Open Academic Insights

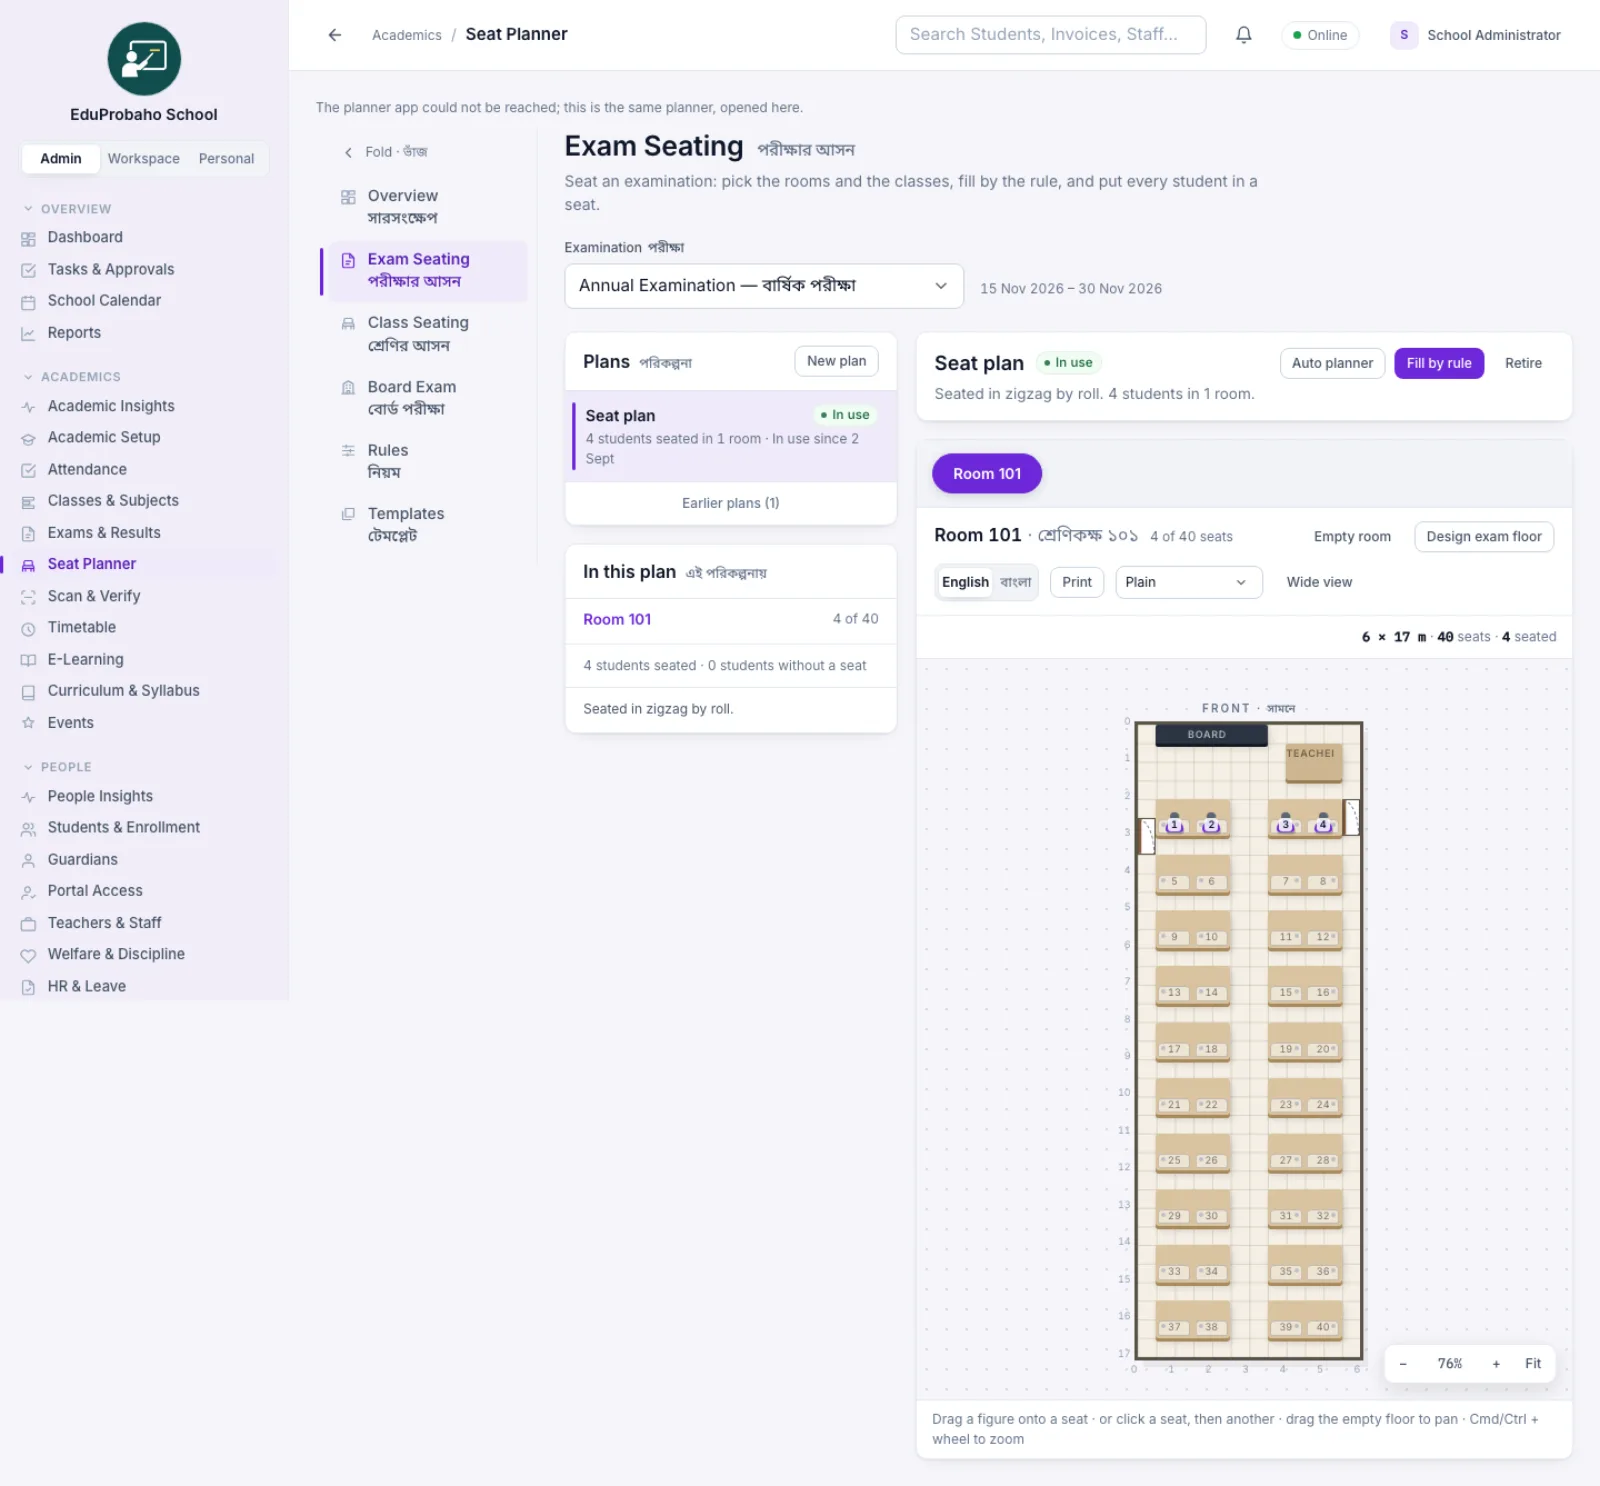click(x=110, y=406)
